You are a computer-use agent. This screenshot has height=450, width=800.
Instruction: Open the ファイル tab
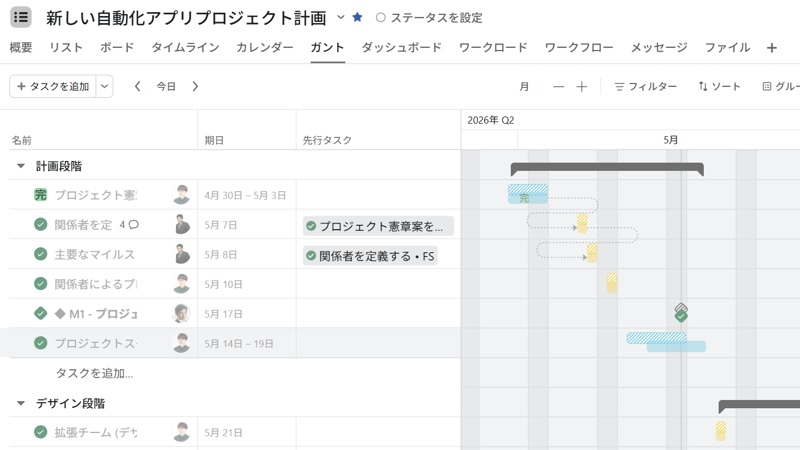[728, 47]
